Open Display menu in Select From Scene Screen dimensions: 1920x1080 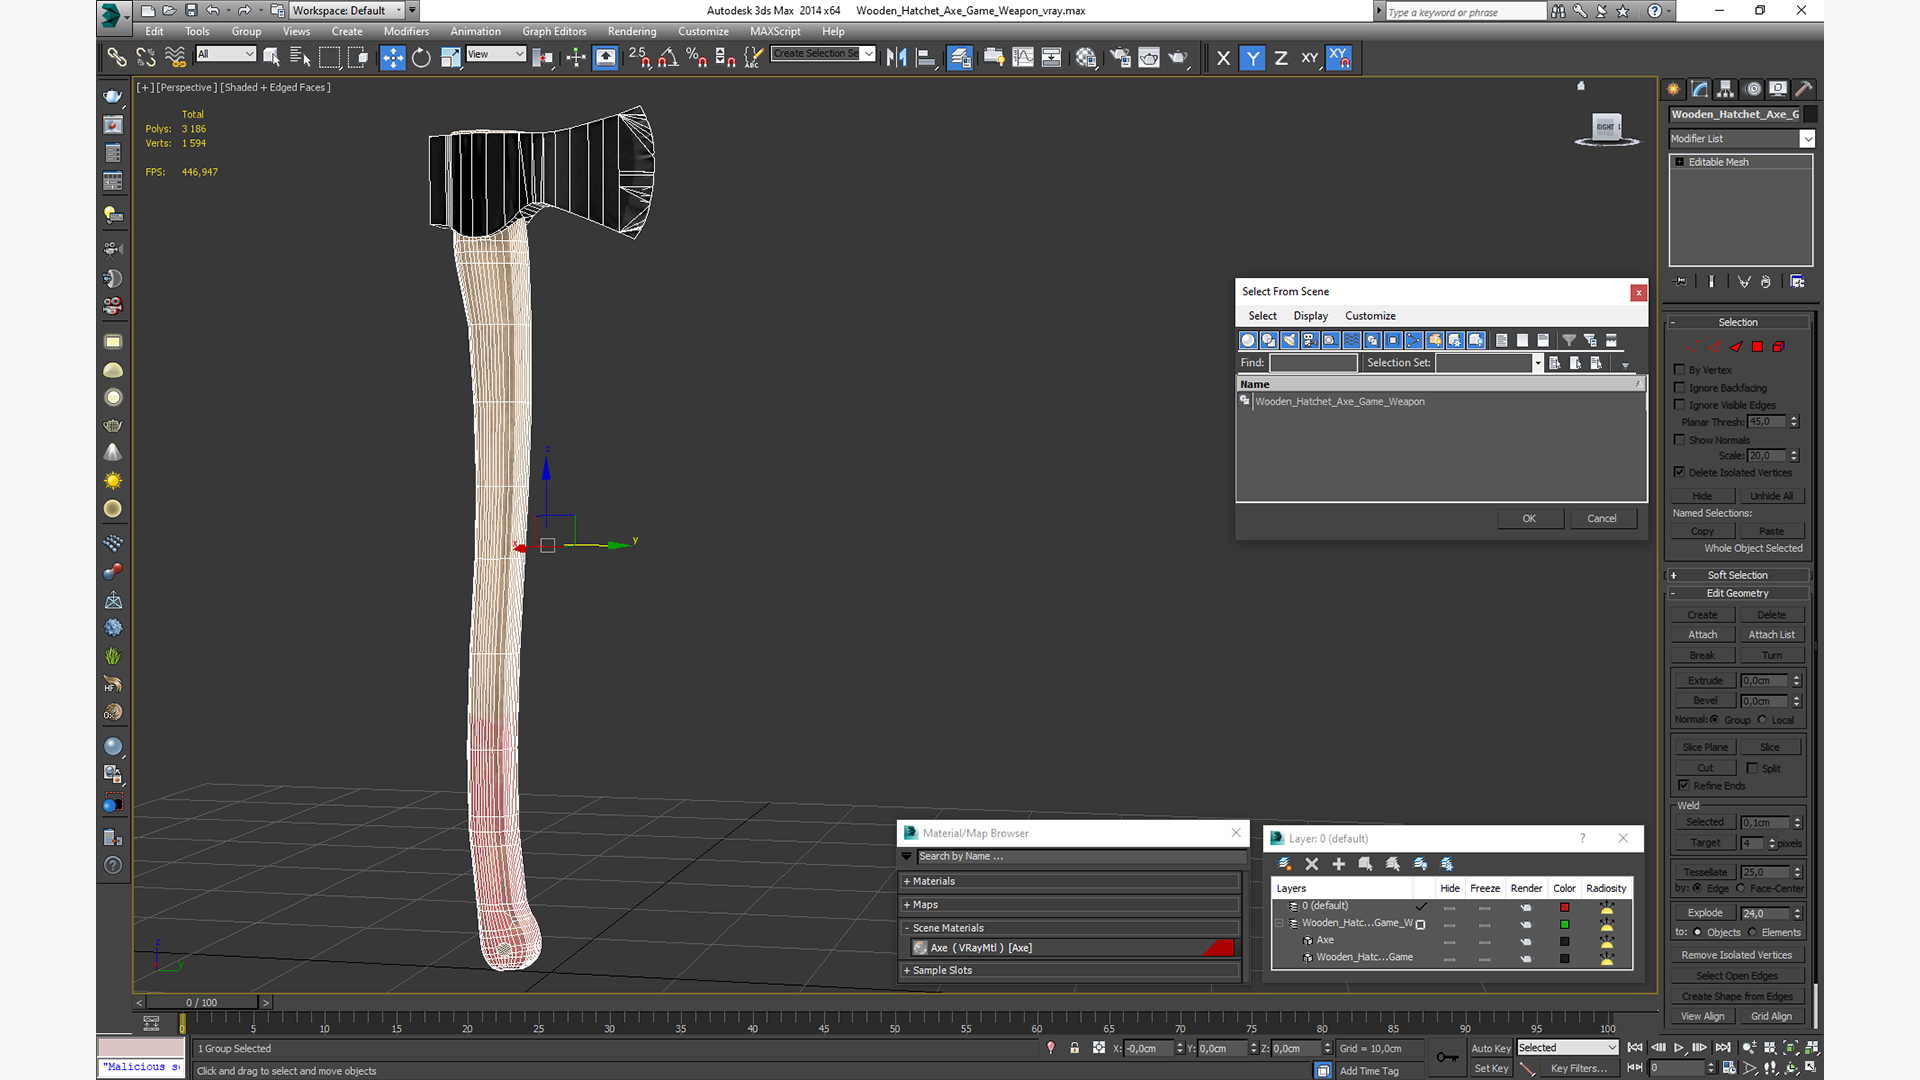tap(1310, 316)
